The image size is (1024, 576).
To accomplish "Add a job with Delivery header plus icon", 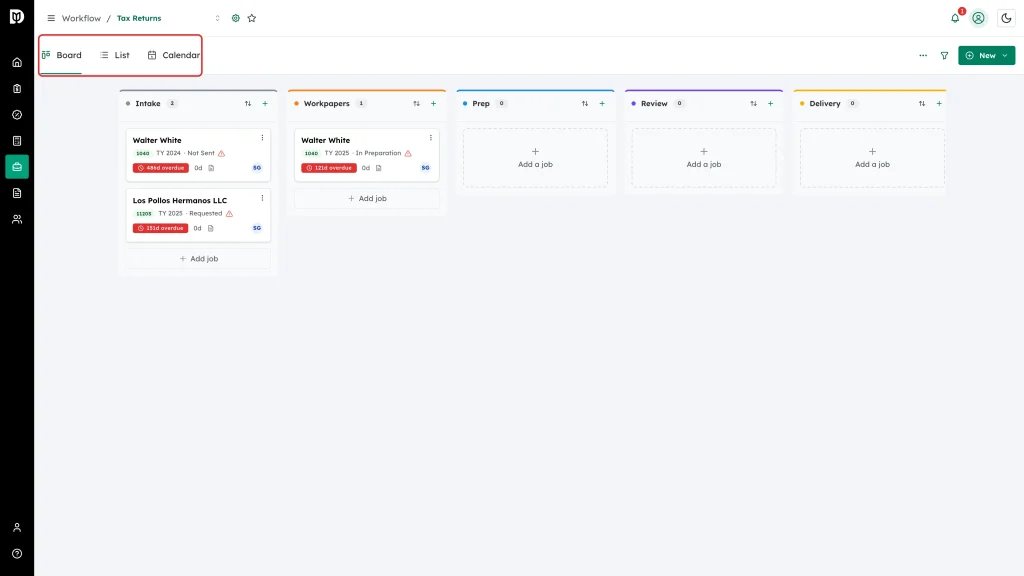I will tap(939, 103).
